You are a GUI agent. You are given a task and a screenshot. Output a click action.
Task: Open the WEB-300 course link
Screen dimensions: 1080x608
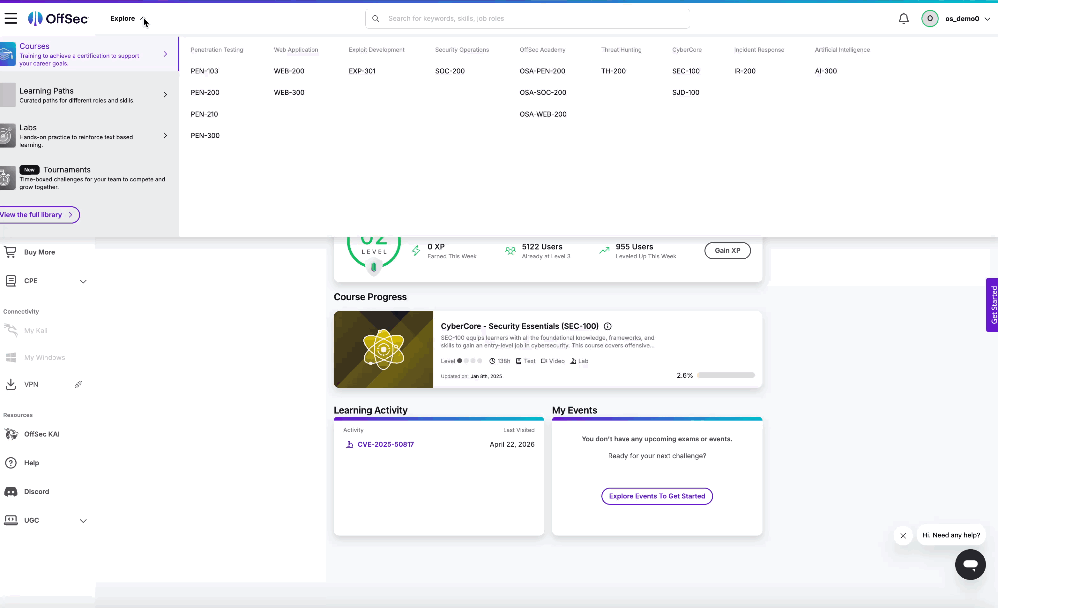(289, 92)
